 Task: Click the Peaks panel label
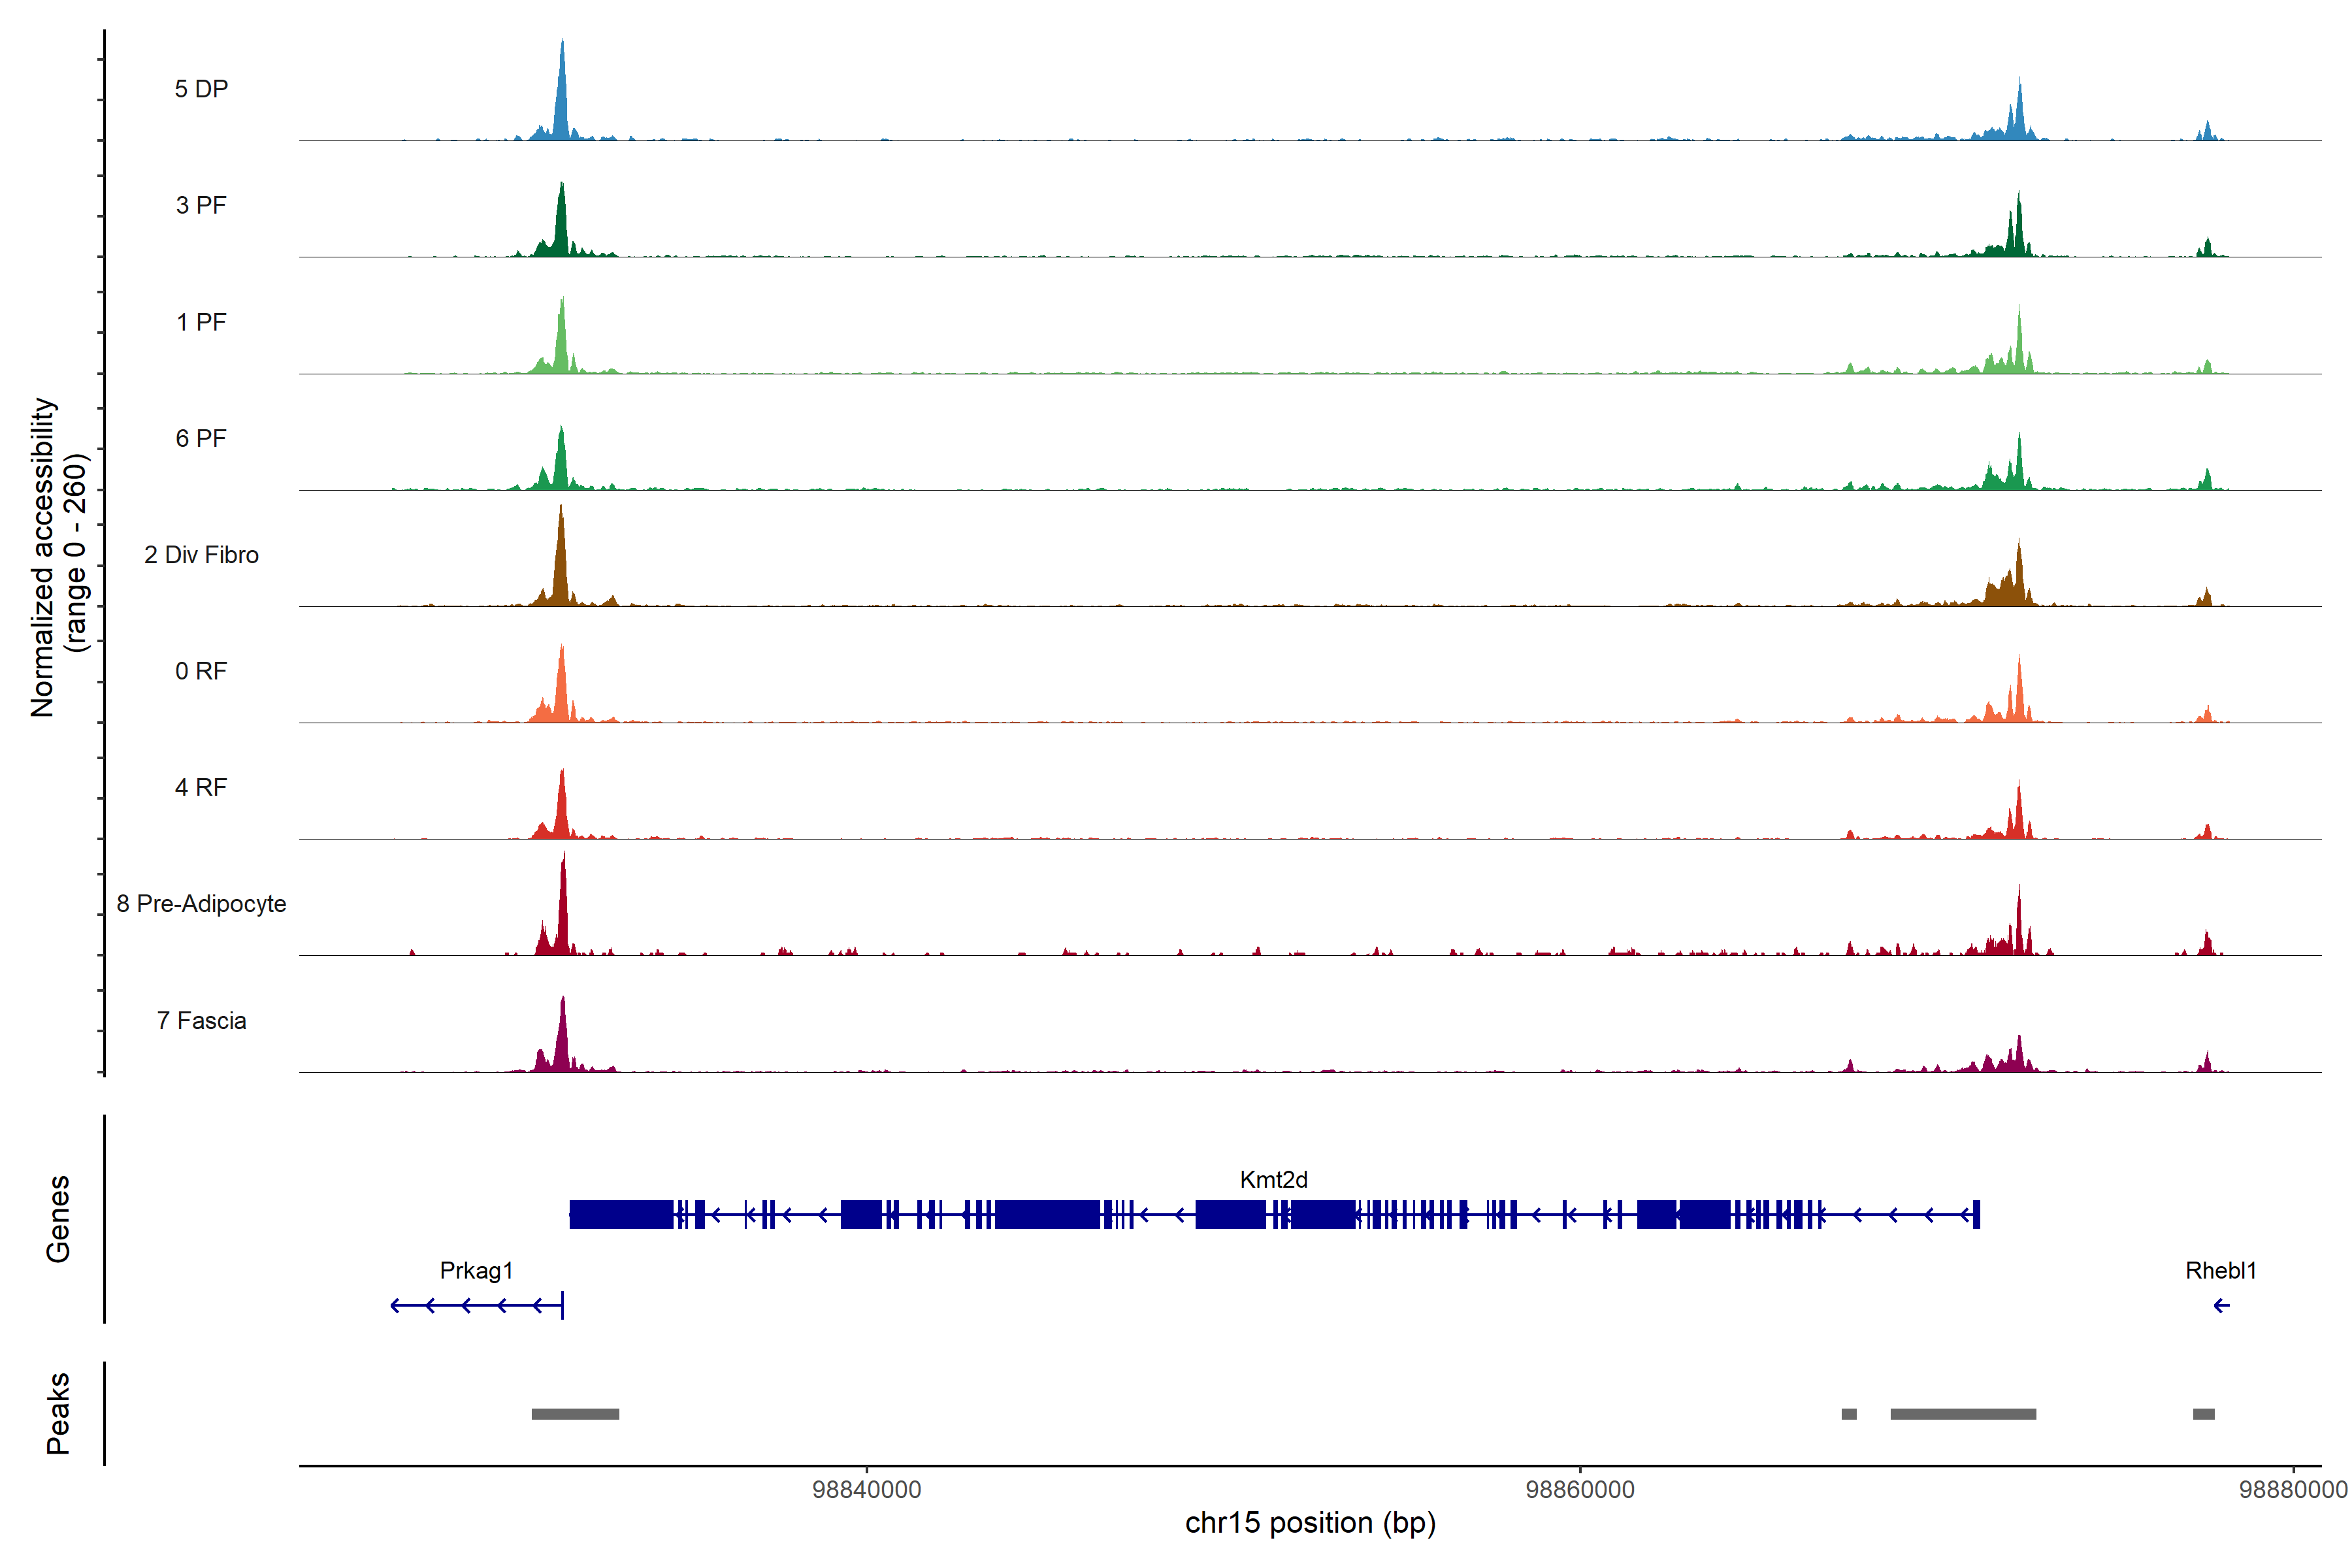(58, 1412)
